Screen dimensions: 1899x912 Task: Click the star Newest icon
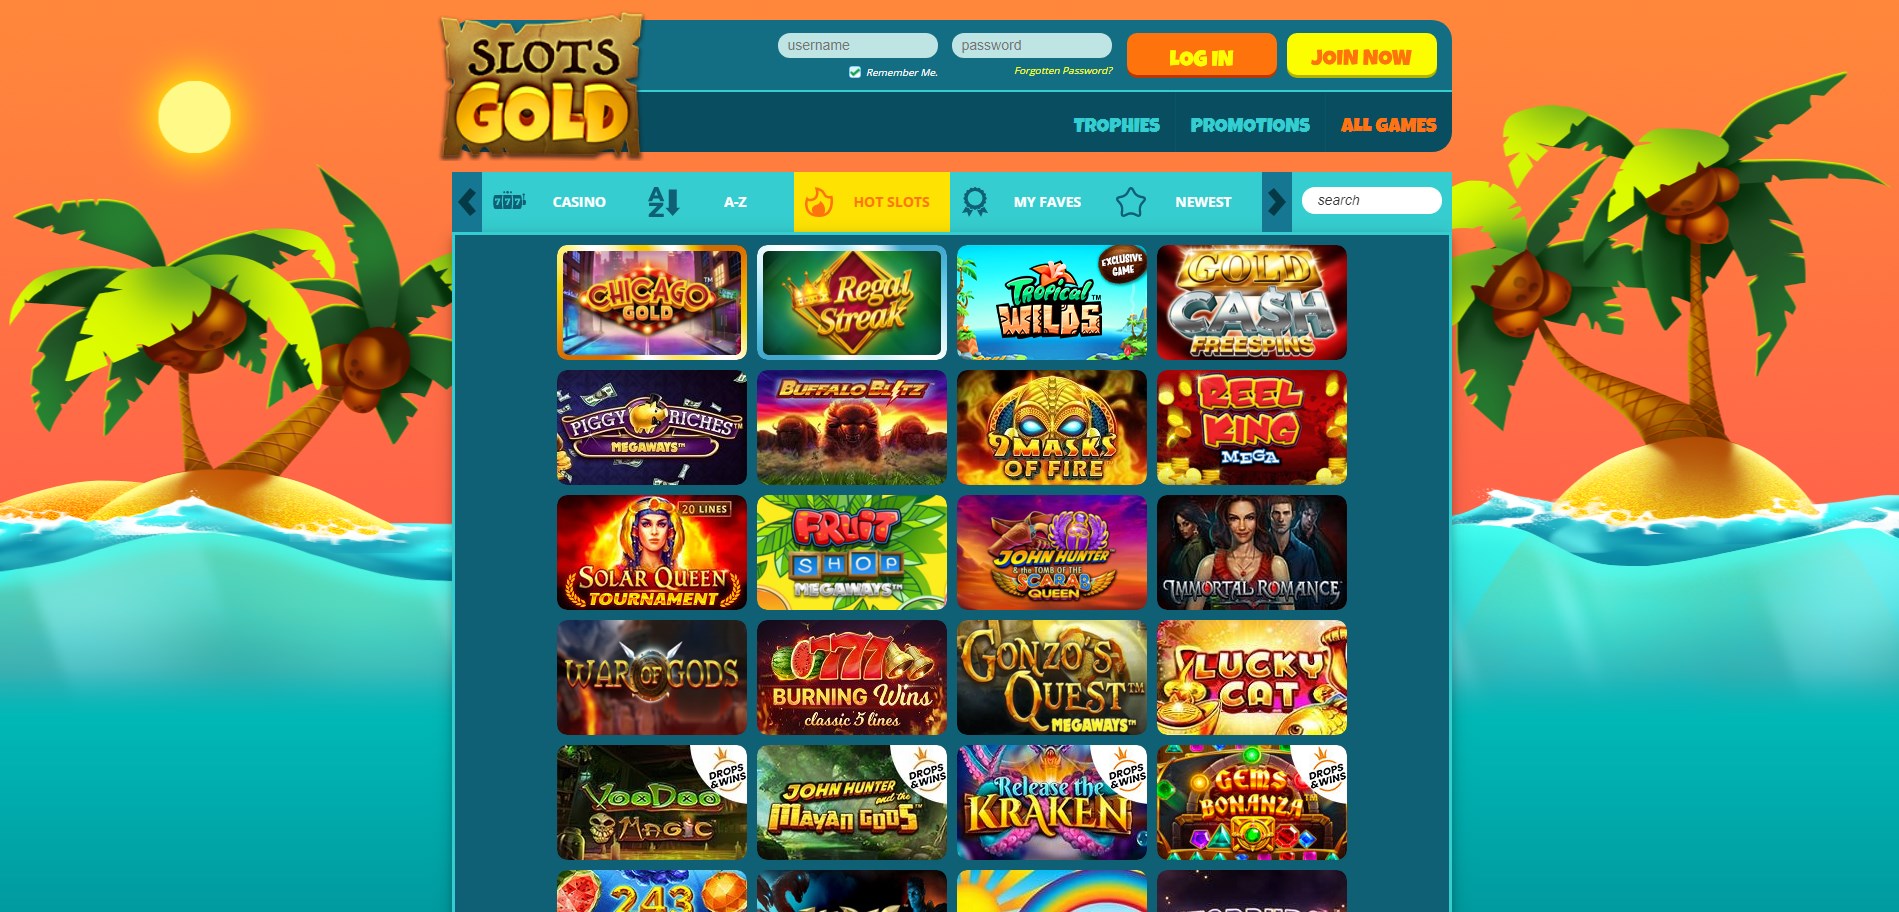pyautogui.click(x=1131, y=202)
